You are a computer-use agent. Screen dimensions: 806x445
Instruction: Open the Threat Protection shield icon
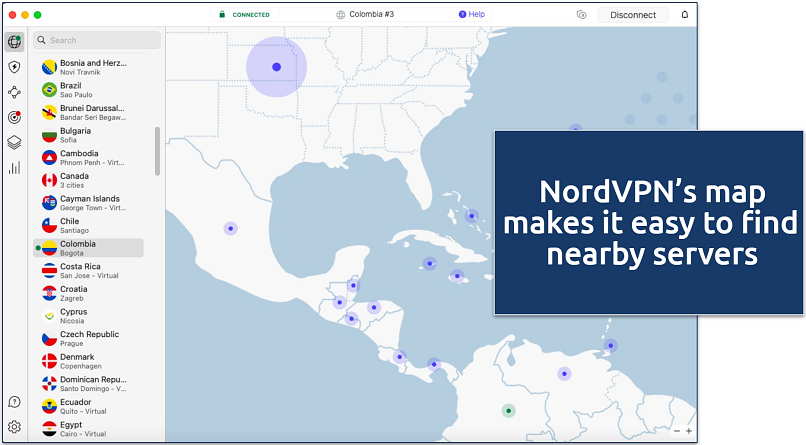click(14, 67)
